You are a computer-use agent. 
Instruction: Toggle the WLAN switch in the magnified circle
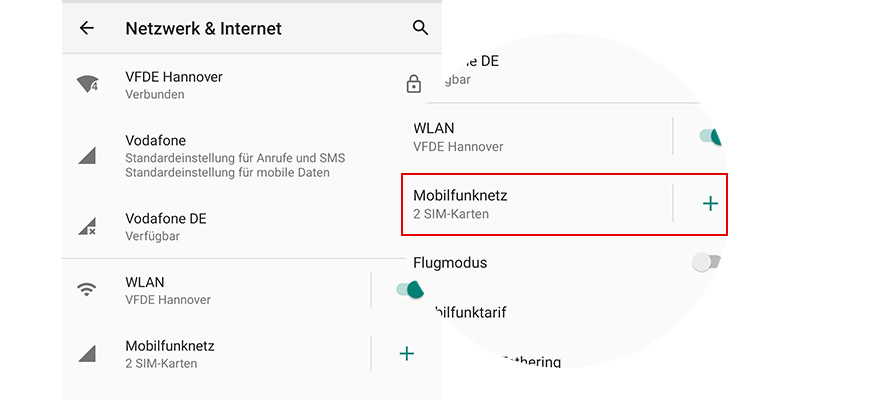point(710,138)
